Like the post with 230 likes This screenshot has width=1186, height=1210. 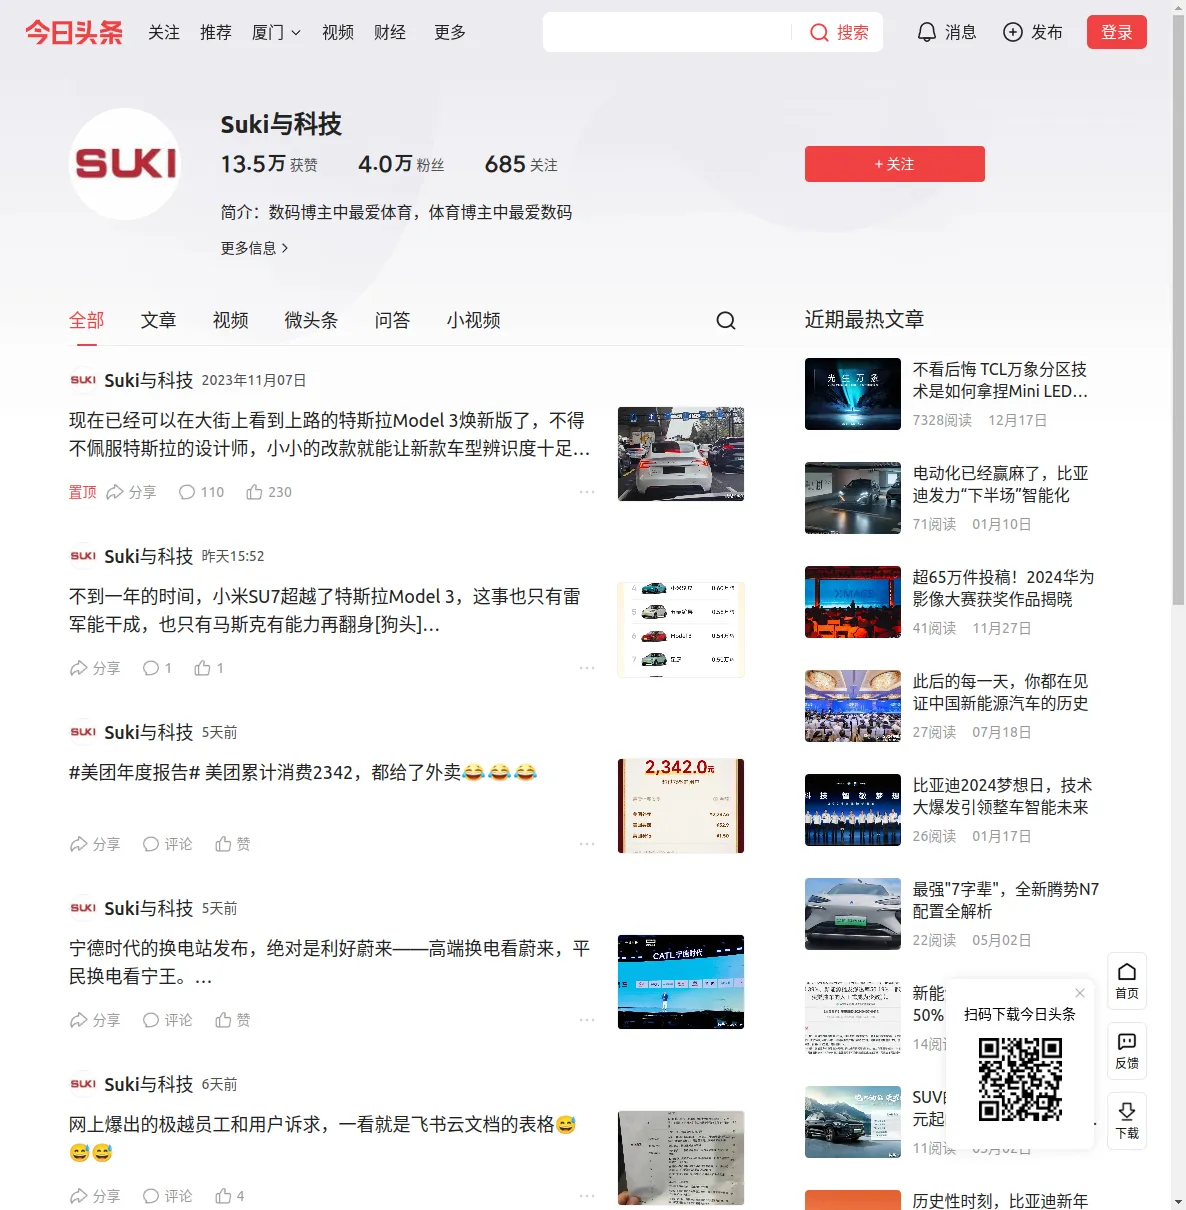pyautogui.click(x=269, y=492)
